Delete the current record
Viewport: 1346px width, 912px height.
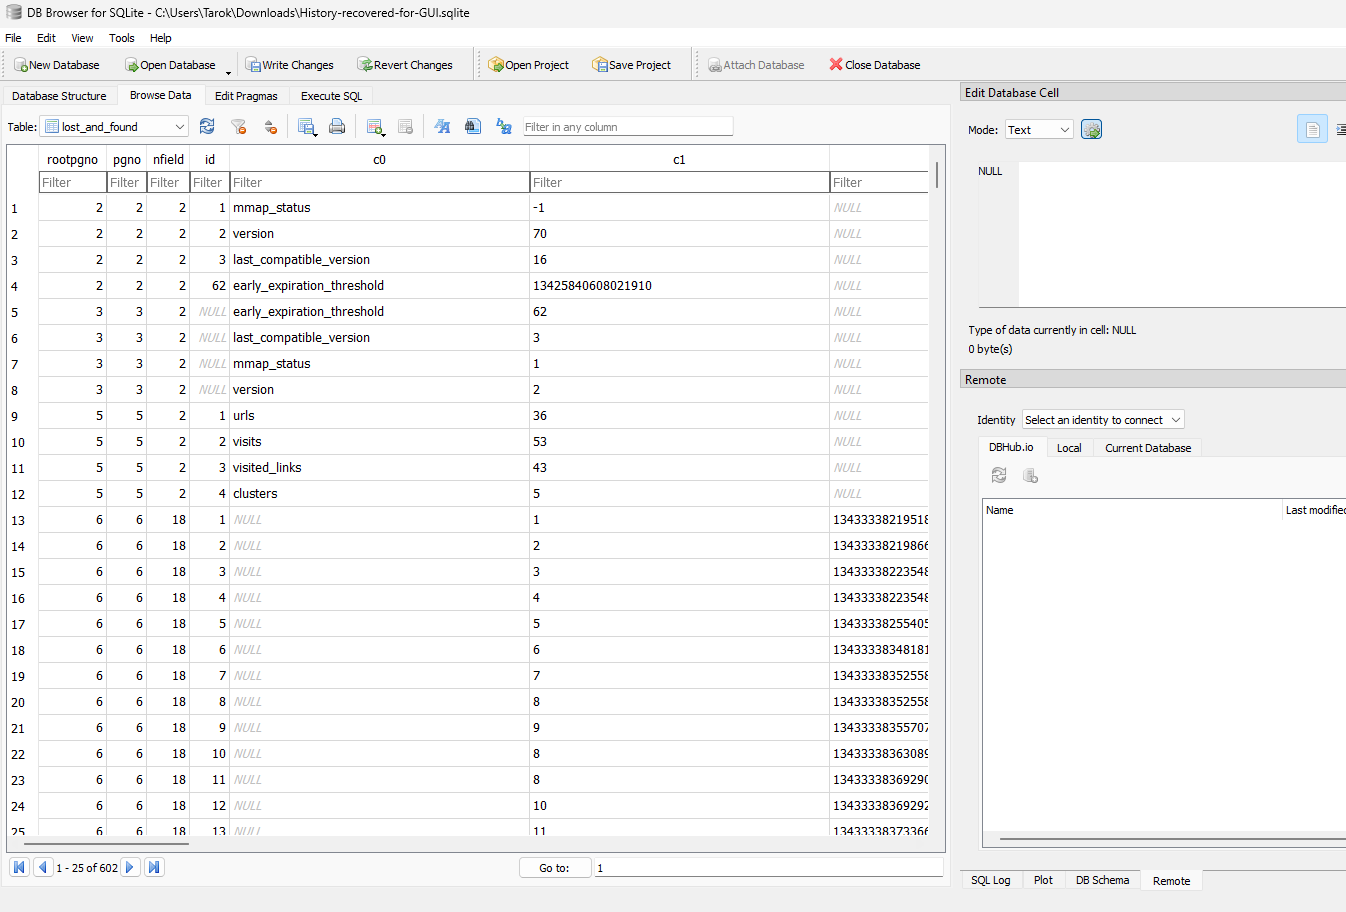click(405, 127)
